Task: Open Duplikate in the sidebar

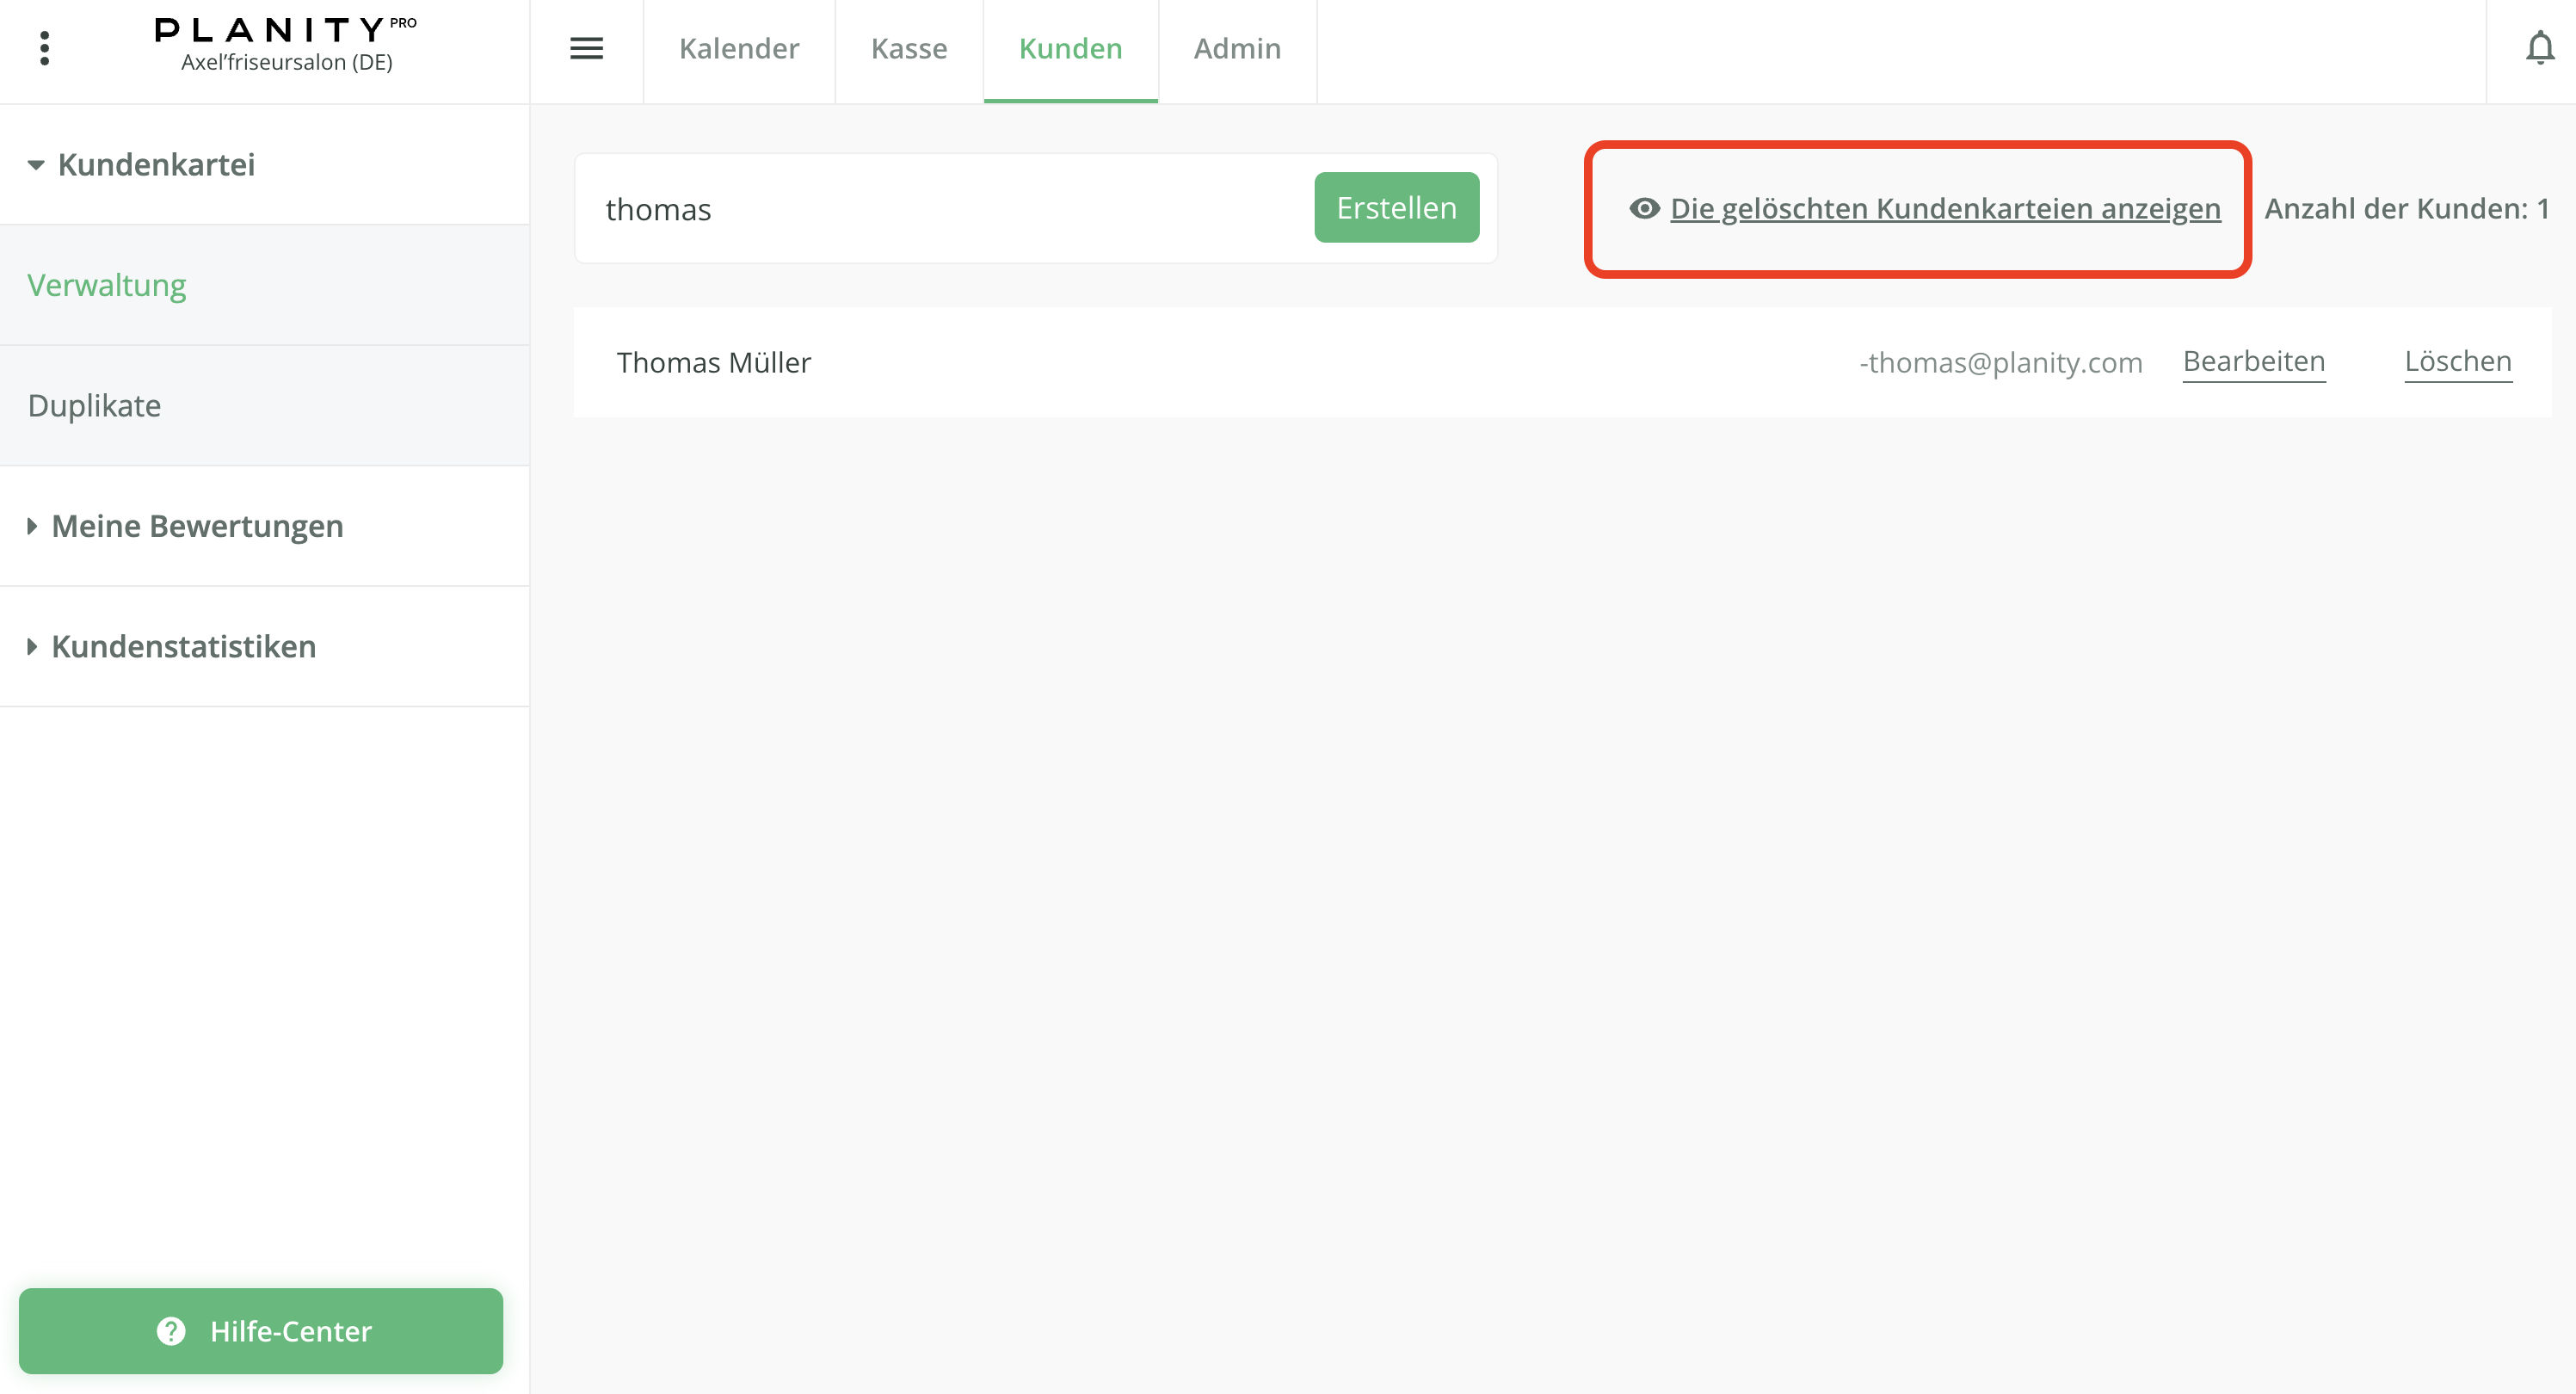Action: coord(94,406)
